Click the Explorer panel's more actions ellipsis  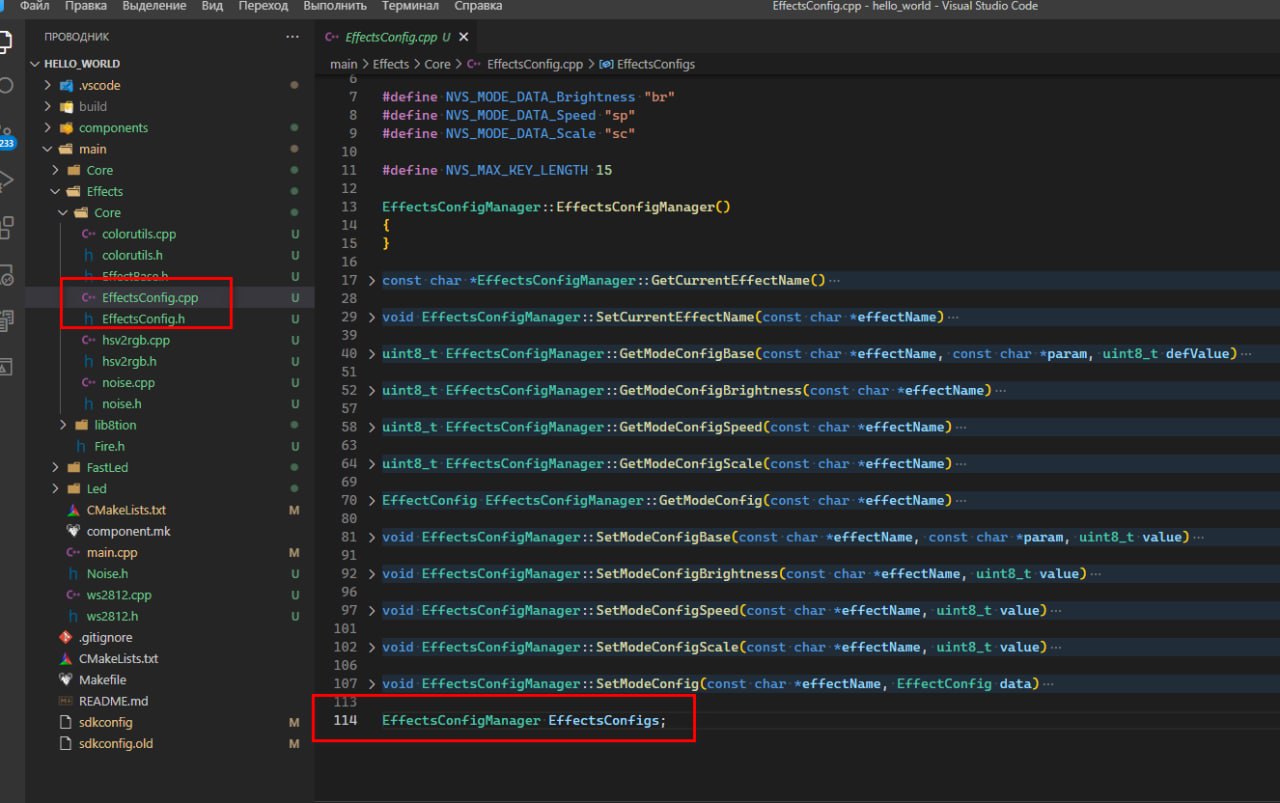pyautogui.click(x=292, y=37)
